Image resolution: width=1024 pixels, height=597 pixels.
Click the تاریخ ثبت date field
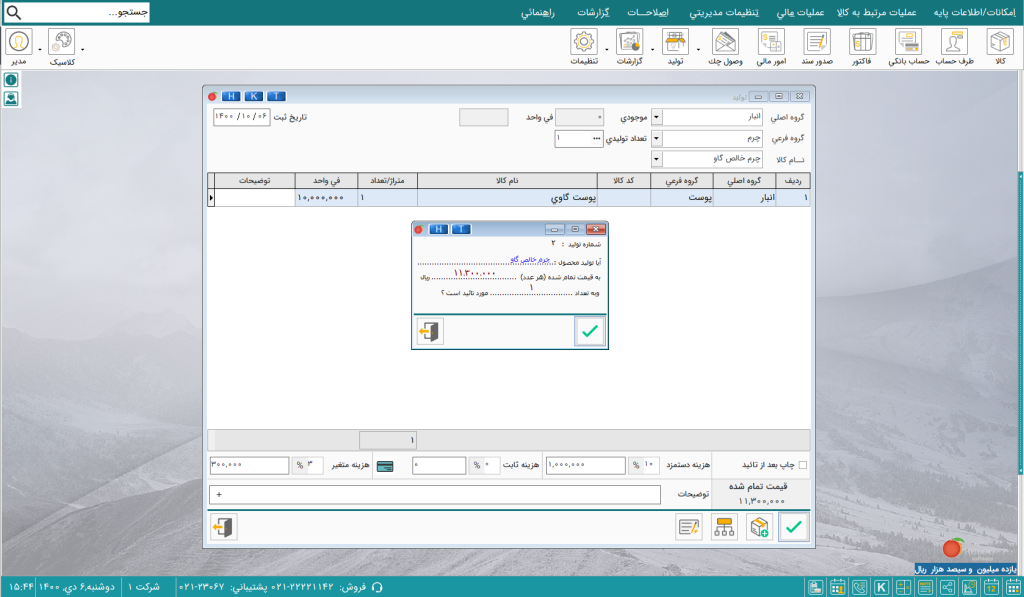point(242,118)
